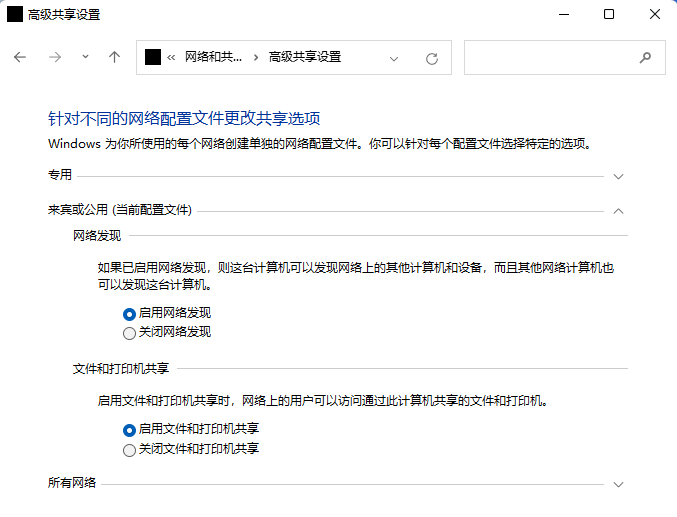
Task: Collapse the 来宾或公用 (当前配置文件) section
Action: tap(618, 211)
